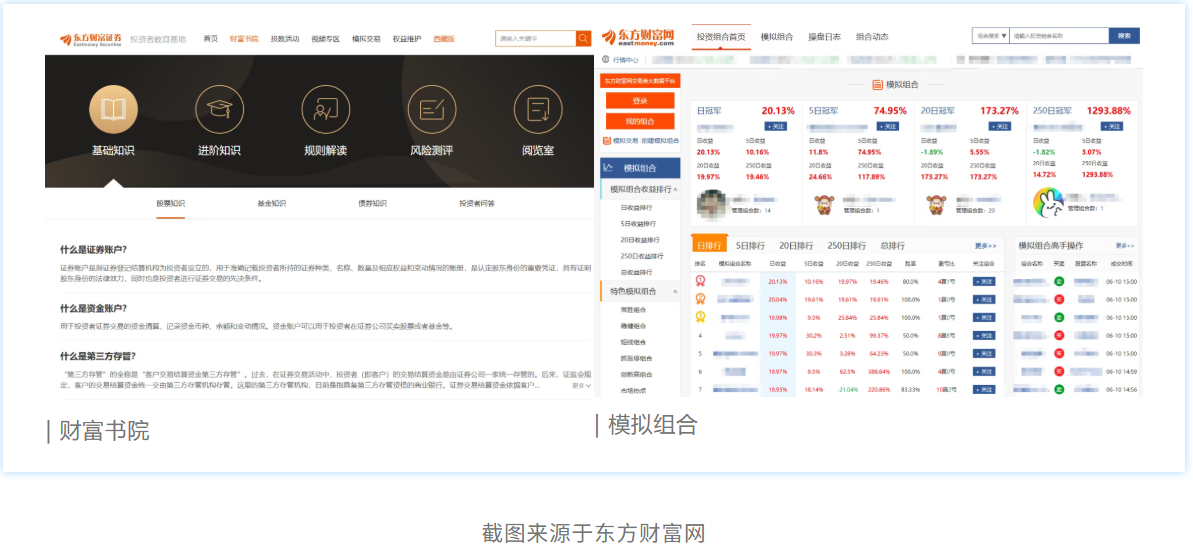Open 更多>> in 模拟组合高手操作 panel

pos(1125,246)
